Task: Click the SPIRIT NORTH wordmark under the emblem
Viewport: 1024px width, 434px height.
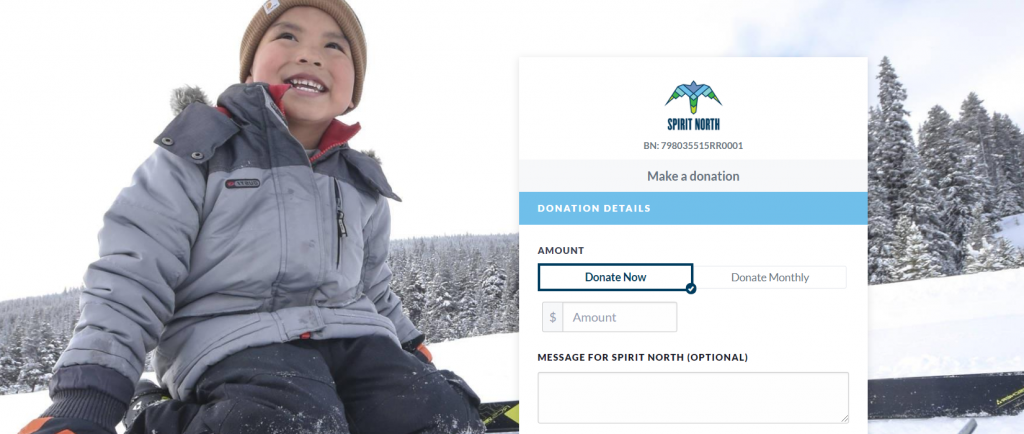Action: click(x=694, y=124)
